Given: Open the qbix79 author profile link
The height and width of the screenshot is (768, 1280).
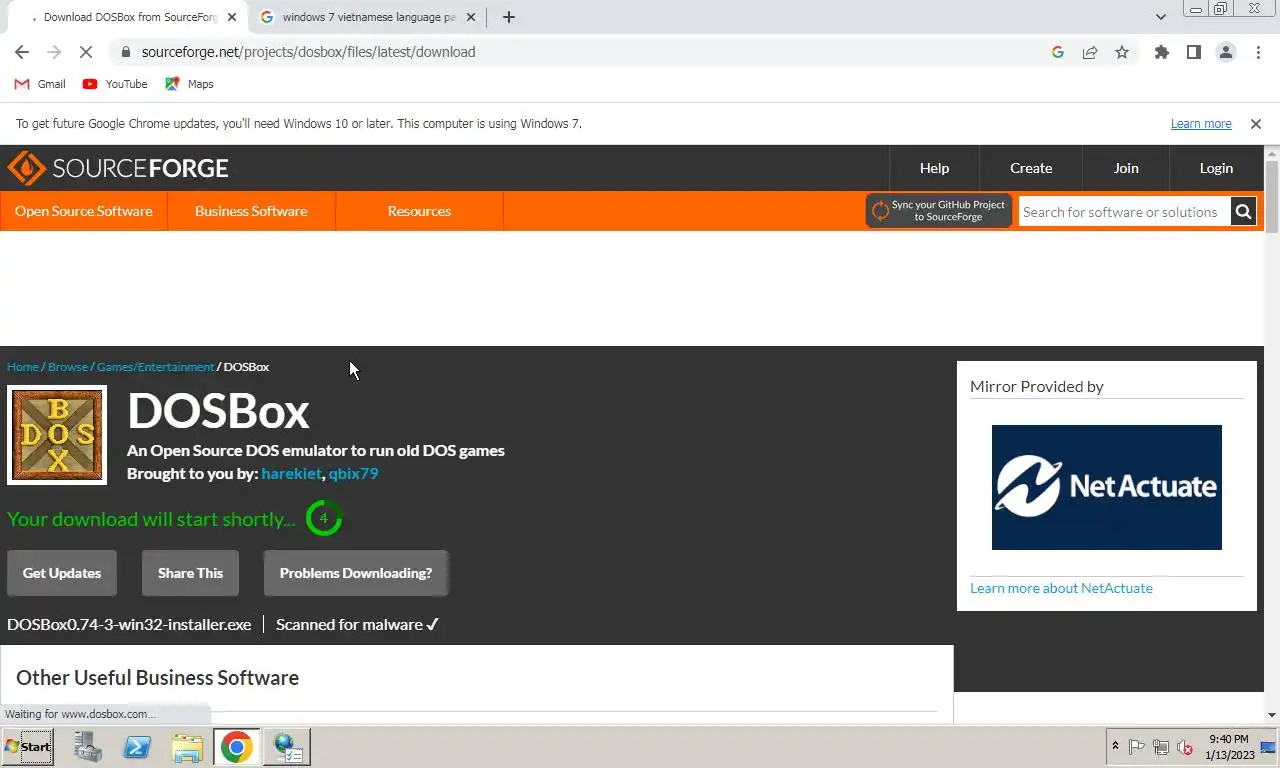Looking at the screenshot, I should [x=354, y=473].
